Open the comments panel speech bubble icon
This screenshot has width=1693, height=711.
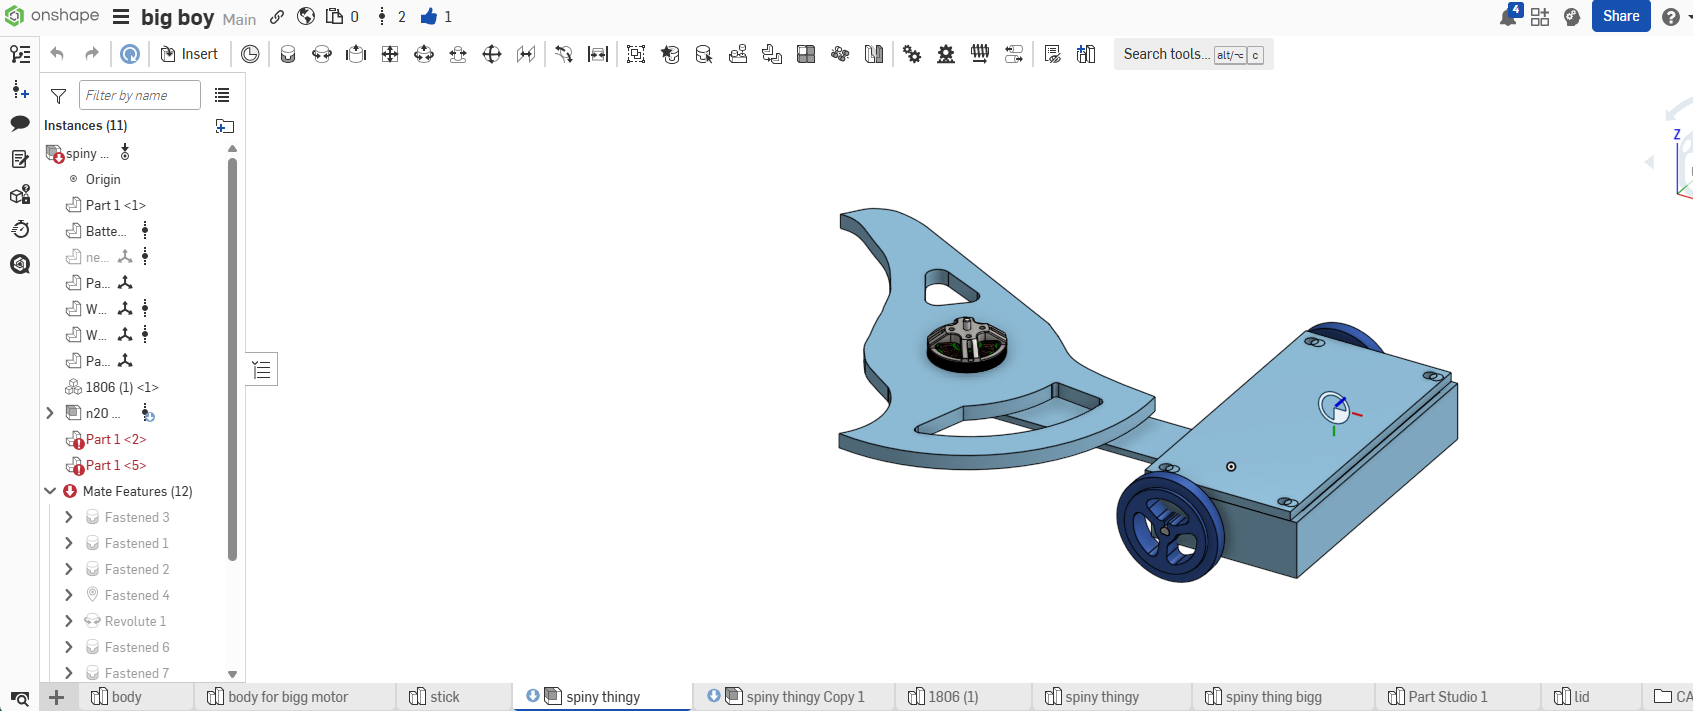tap(20, 124)
